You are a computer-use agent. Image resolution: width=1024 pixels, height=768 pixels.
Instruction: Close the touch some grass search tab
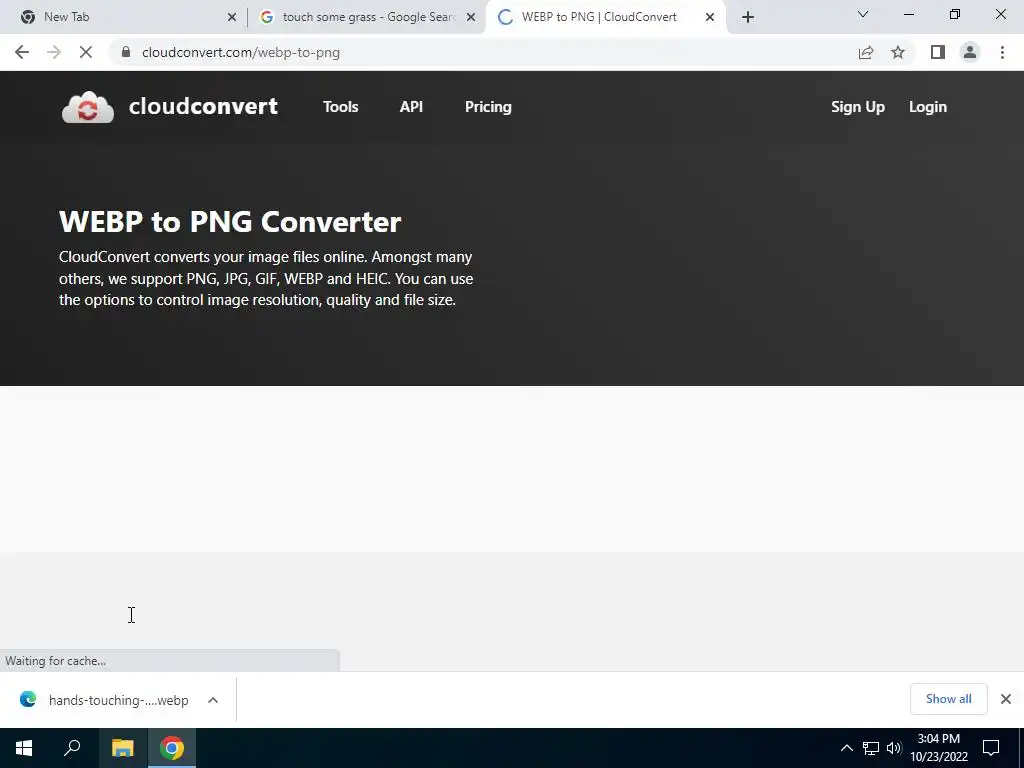point(471,17)
